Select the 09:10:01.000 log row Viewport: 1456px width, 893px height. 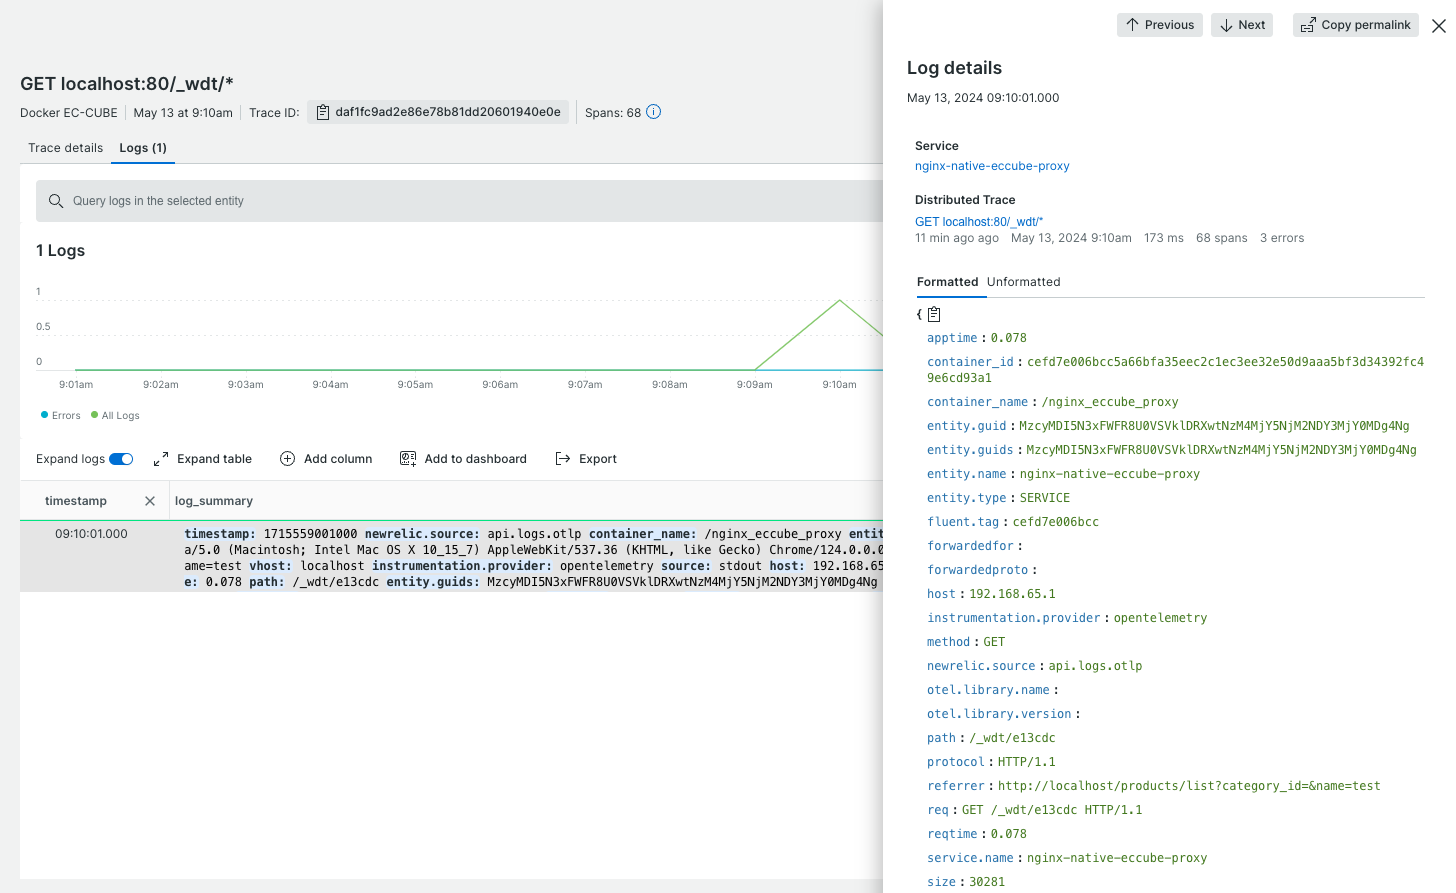click(x=451, y=557)
